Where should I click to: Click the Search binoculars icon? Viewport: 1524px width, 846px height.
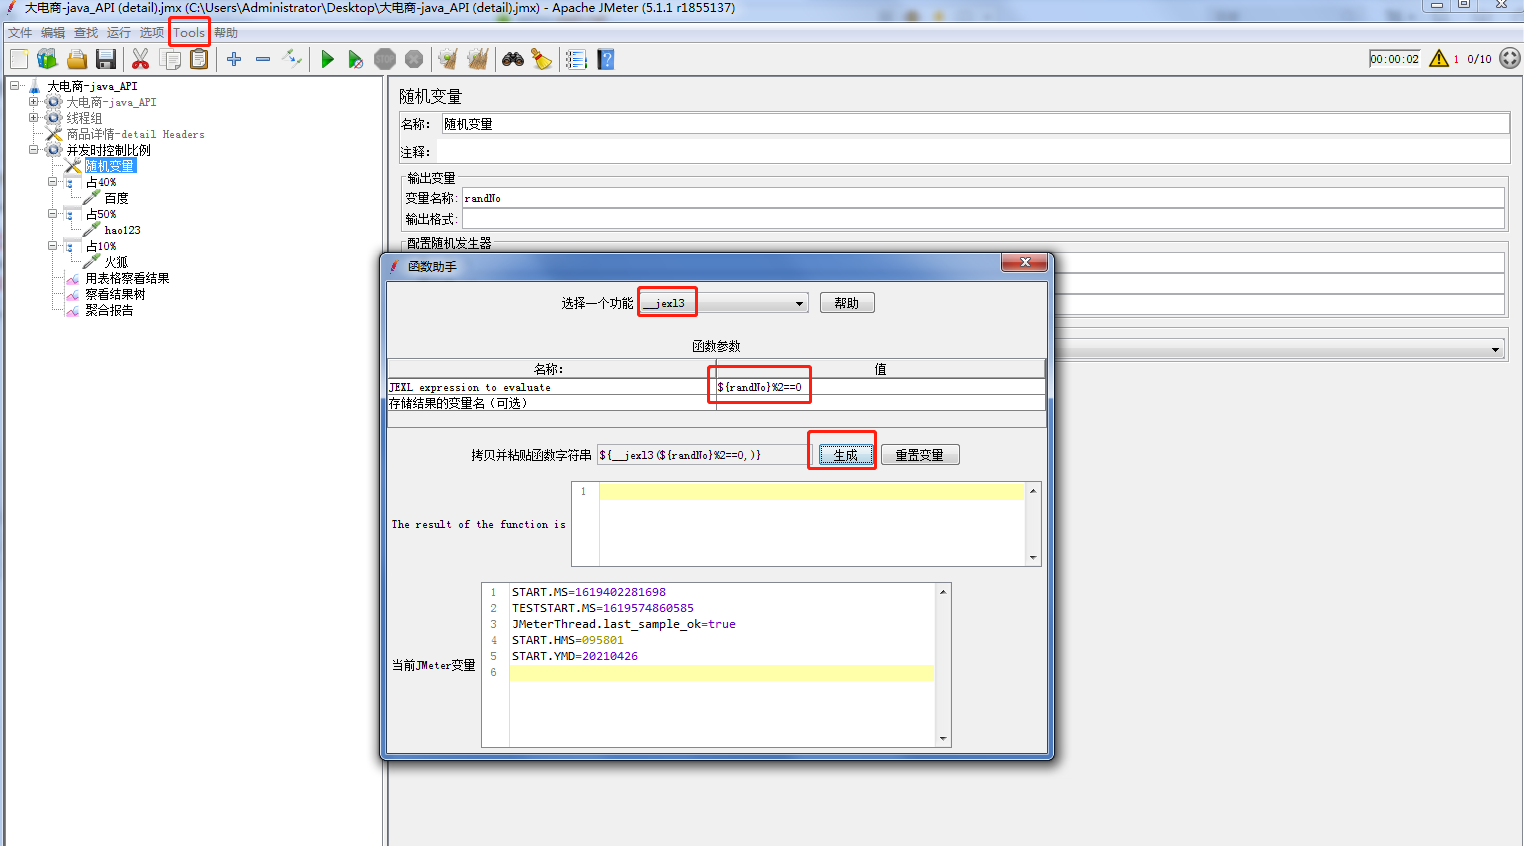pyautogui.click(x=513, y=59)
